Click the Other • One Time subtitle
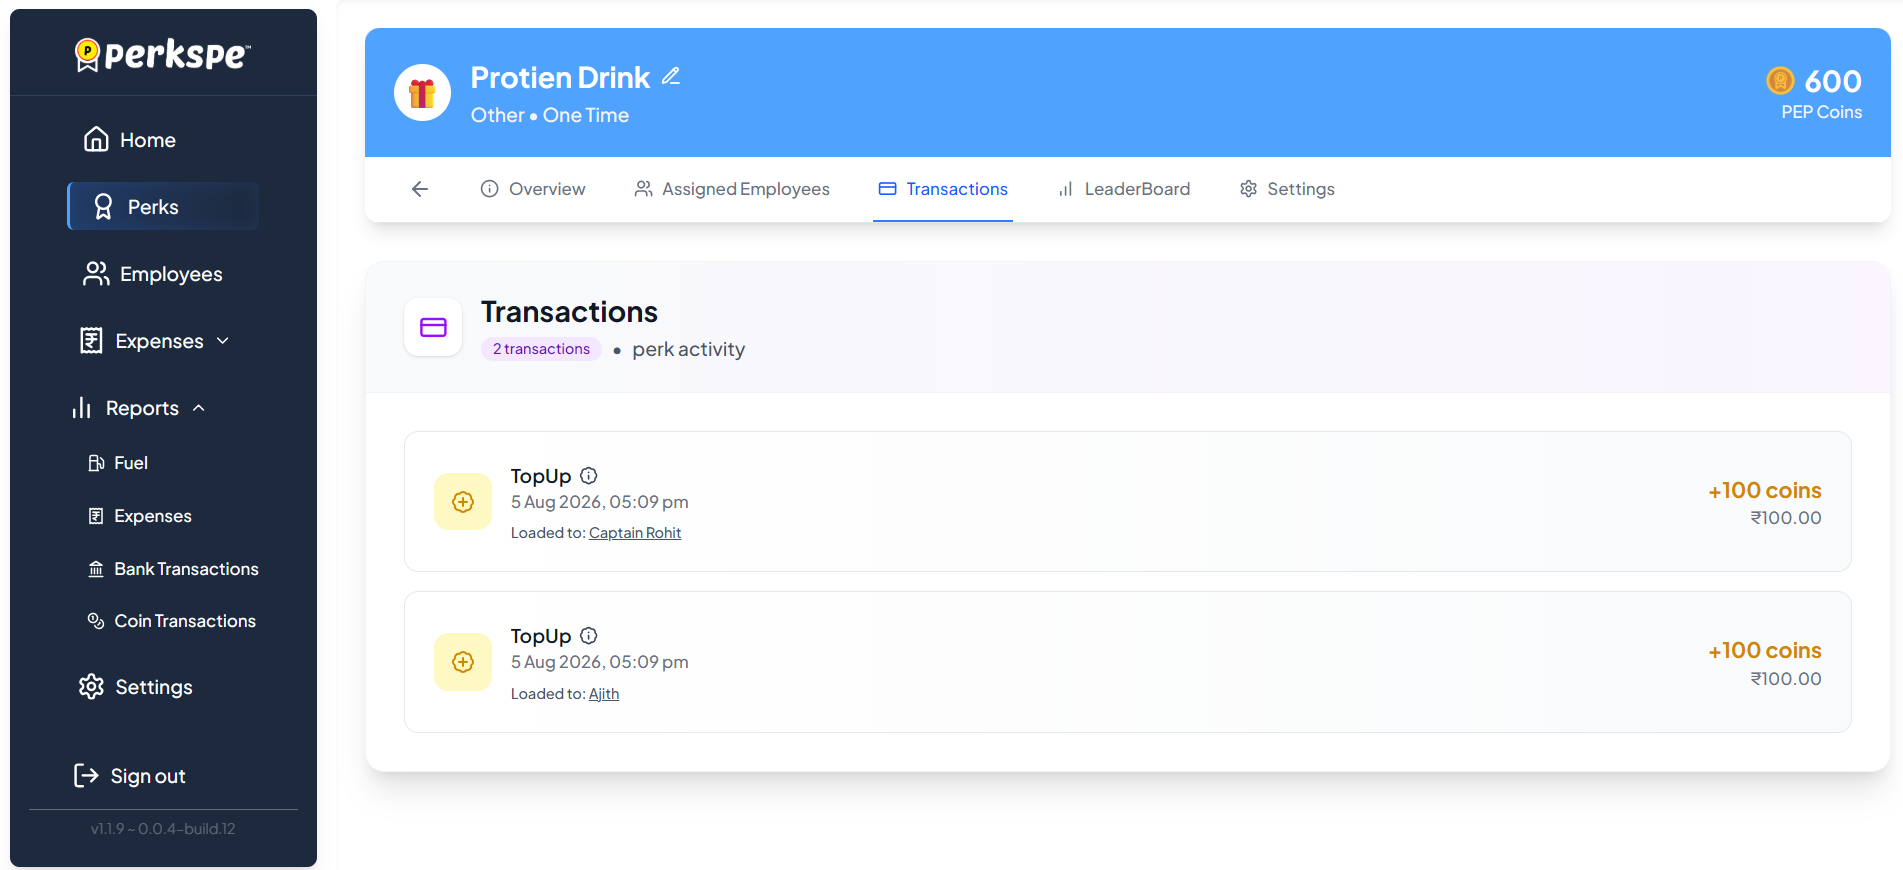Viewport: 1903px width, 870px height. [x=550, y=115]
